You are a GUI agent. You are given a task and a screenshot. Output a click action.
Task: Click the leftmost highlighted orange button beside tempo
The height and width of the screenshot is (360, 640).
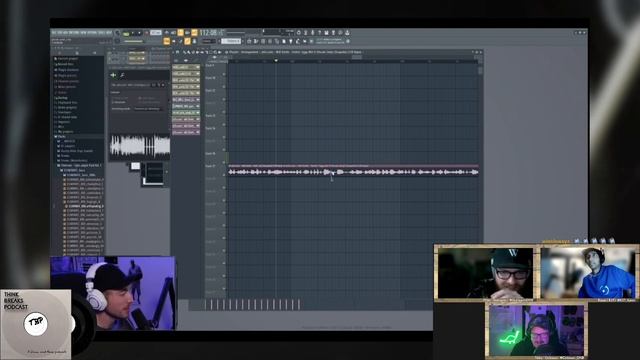pyautogui.click(x=180, y=33)
